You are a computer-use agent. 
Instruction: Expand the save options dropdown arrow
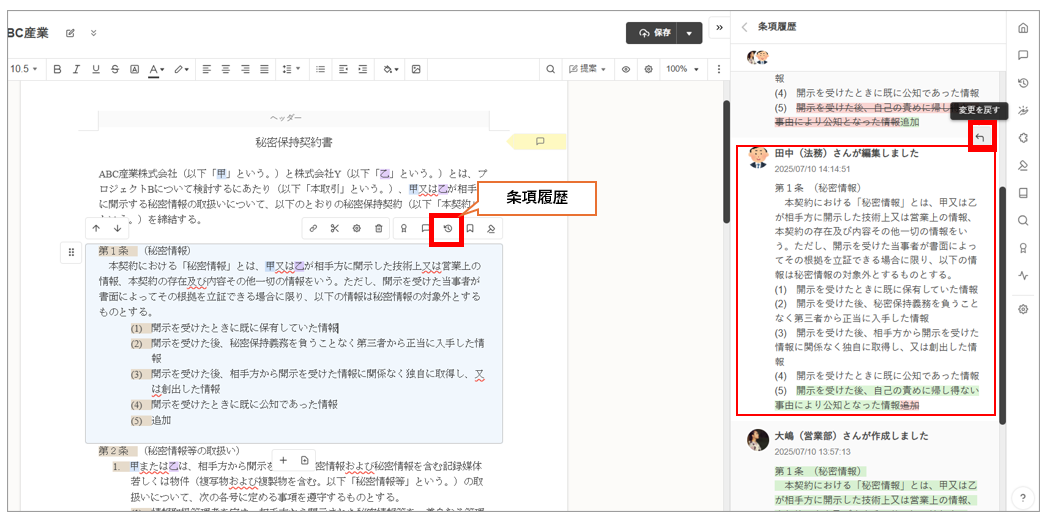click(689, 33)
